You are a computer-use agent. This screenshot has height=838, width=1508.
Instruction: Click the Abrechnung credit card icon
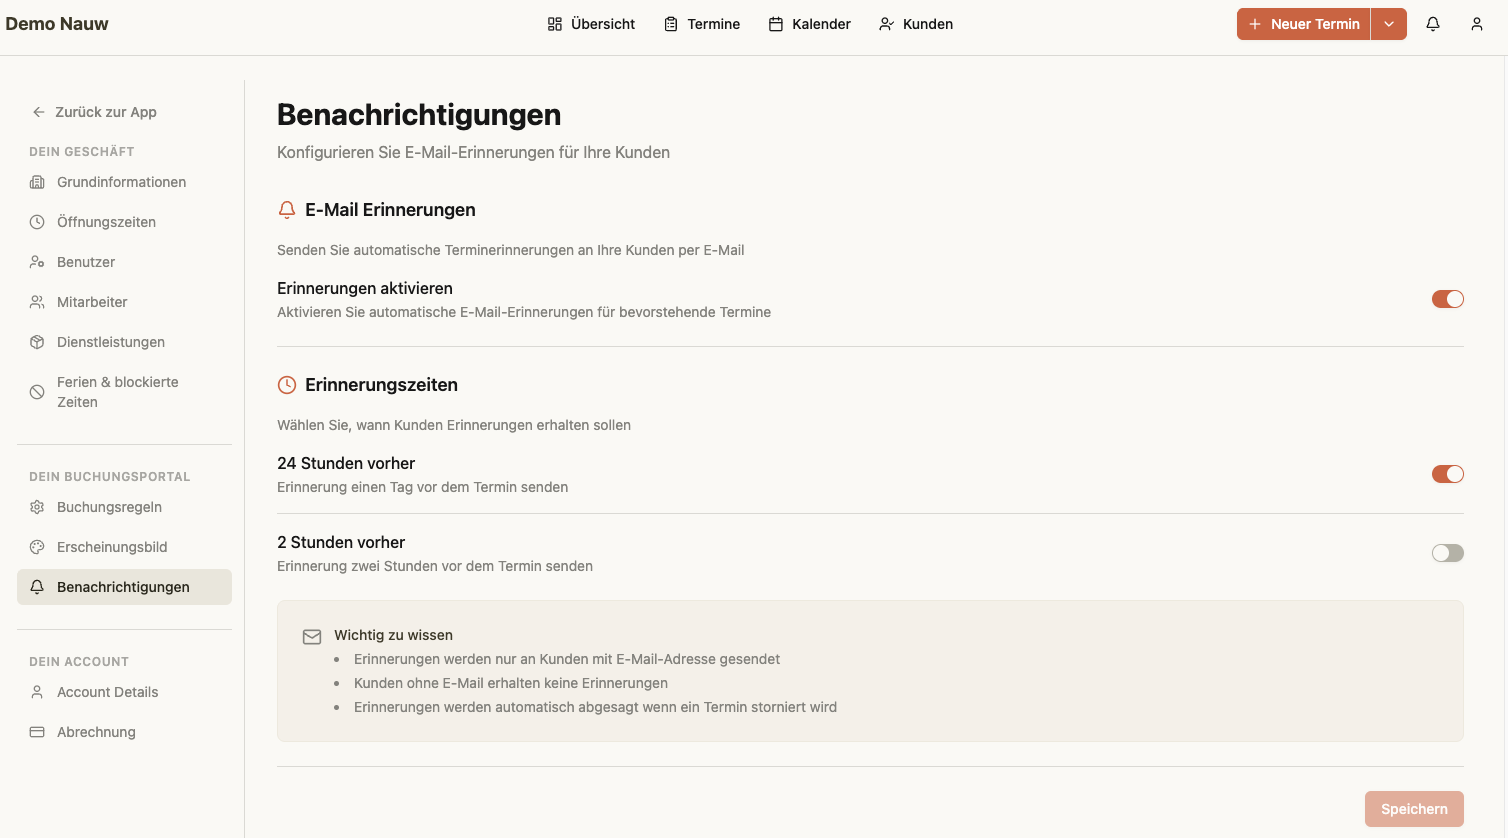tap(37, 732)
